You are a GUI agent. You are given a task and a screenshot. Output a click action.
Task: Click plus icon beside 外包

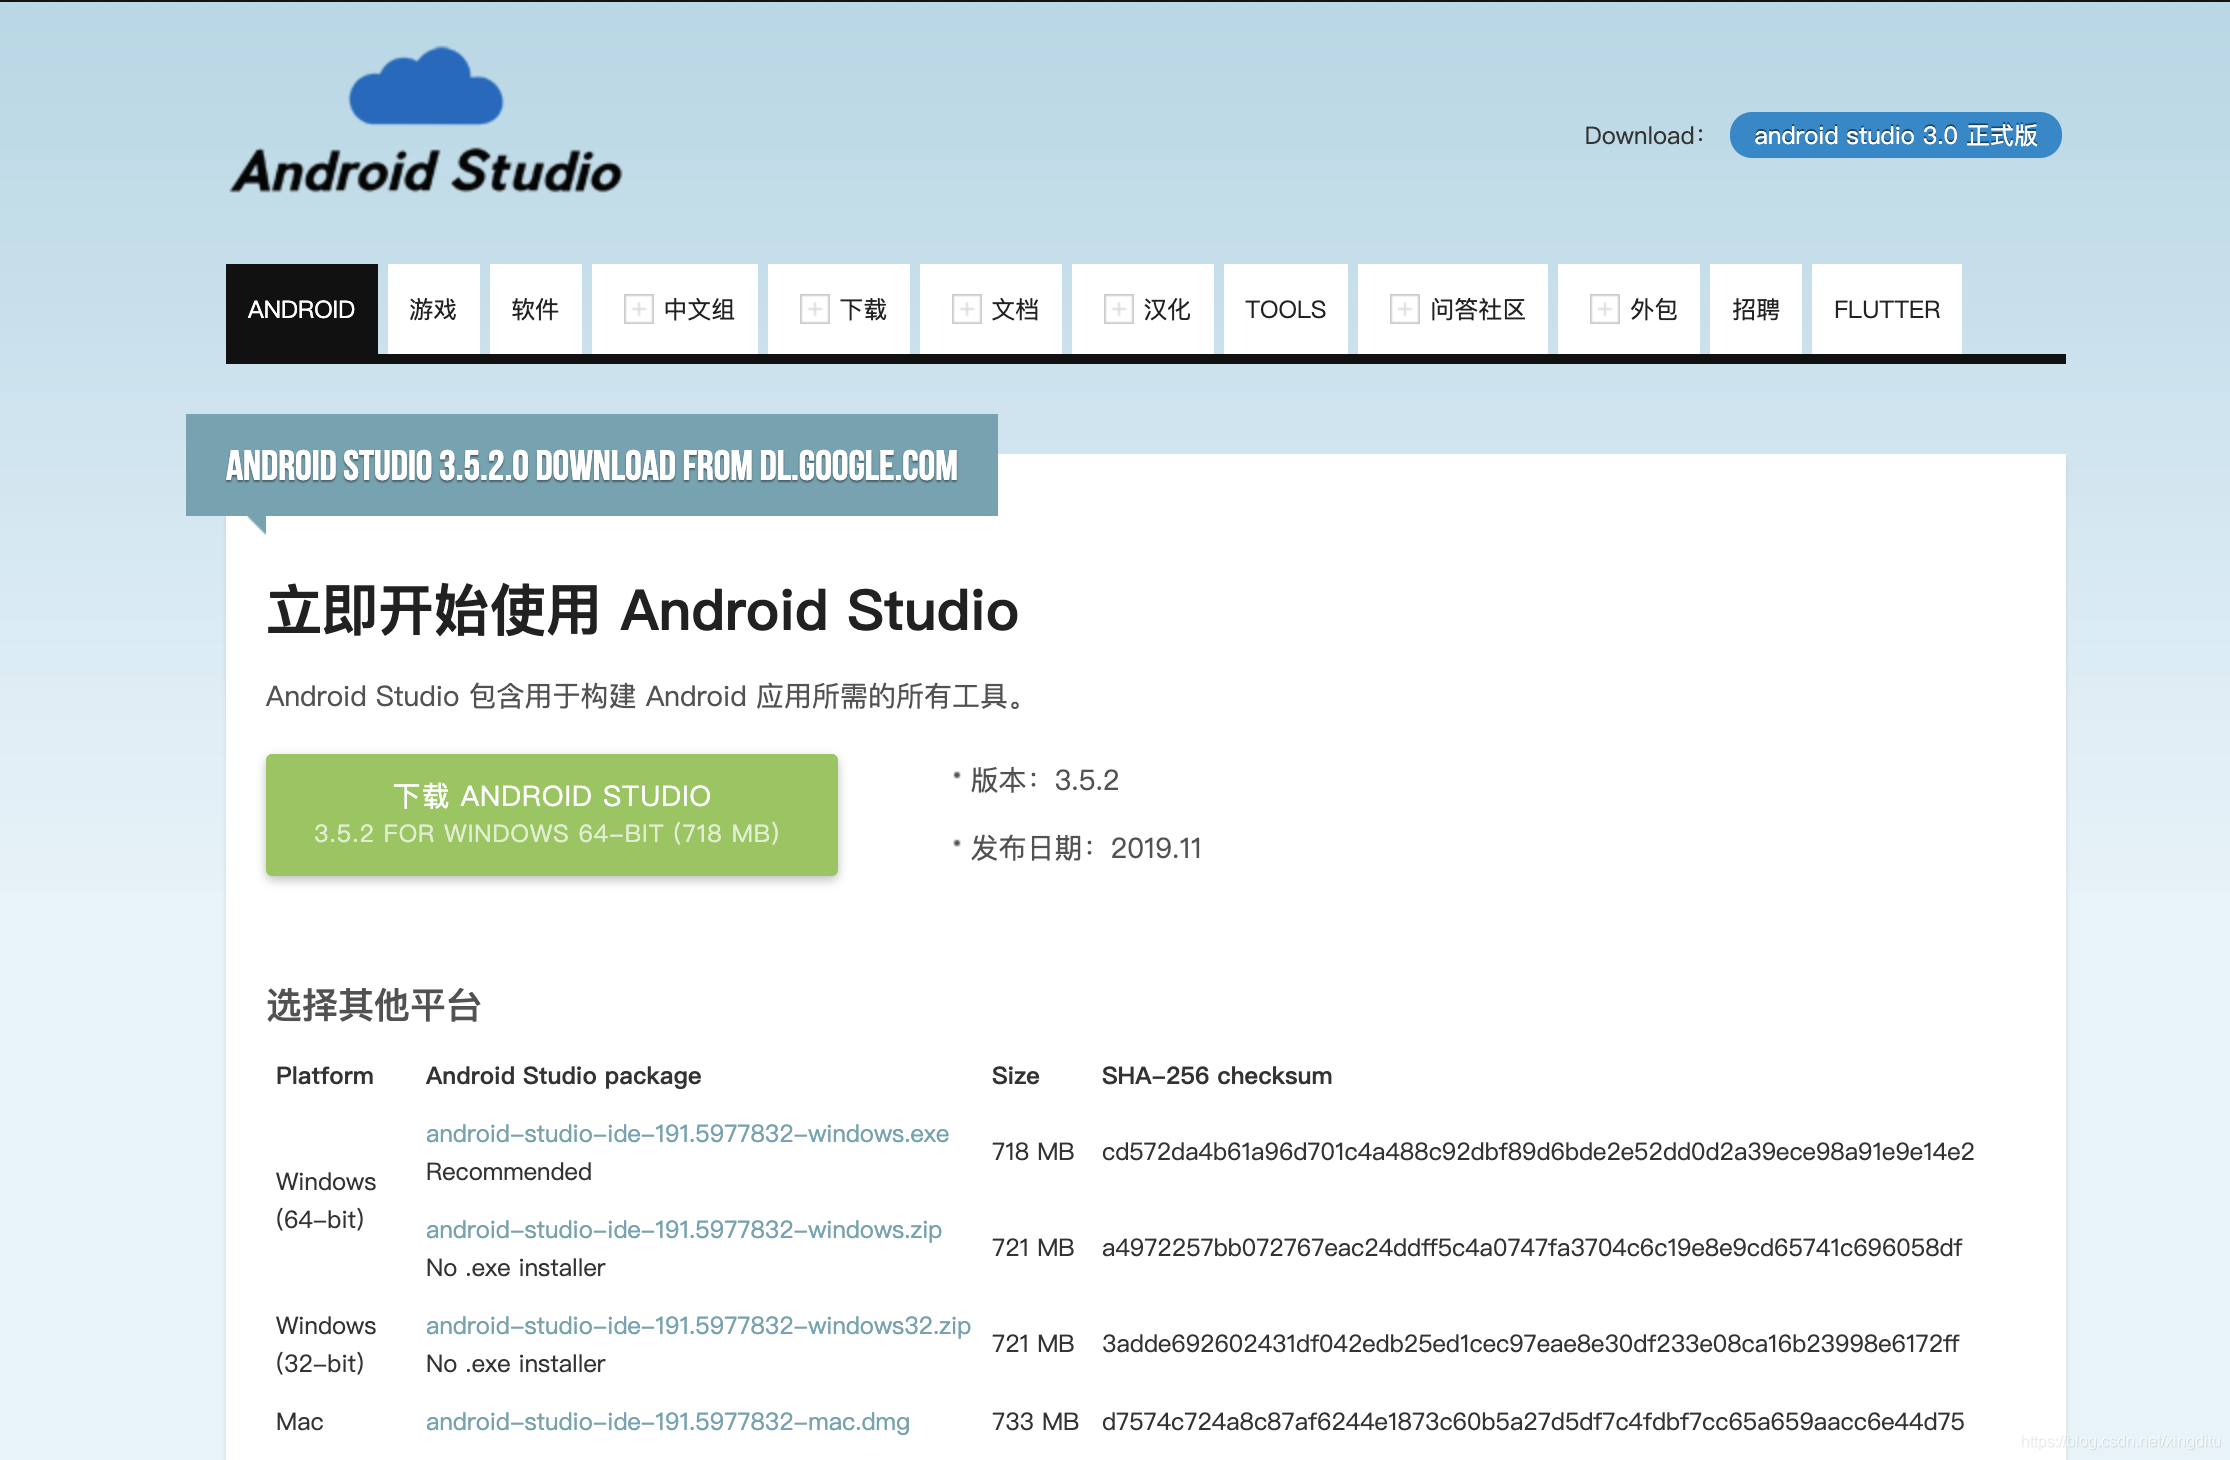1604,309
